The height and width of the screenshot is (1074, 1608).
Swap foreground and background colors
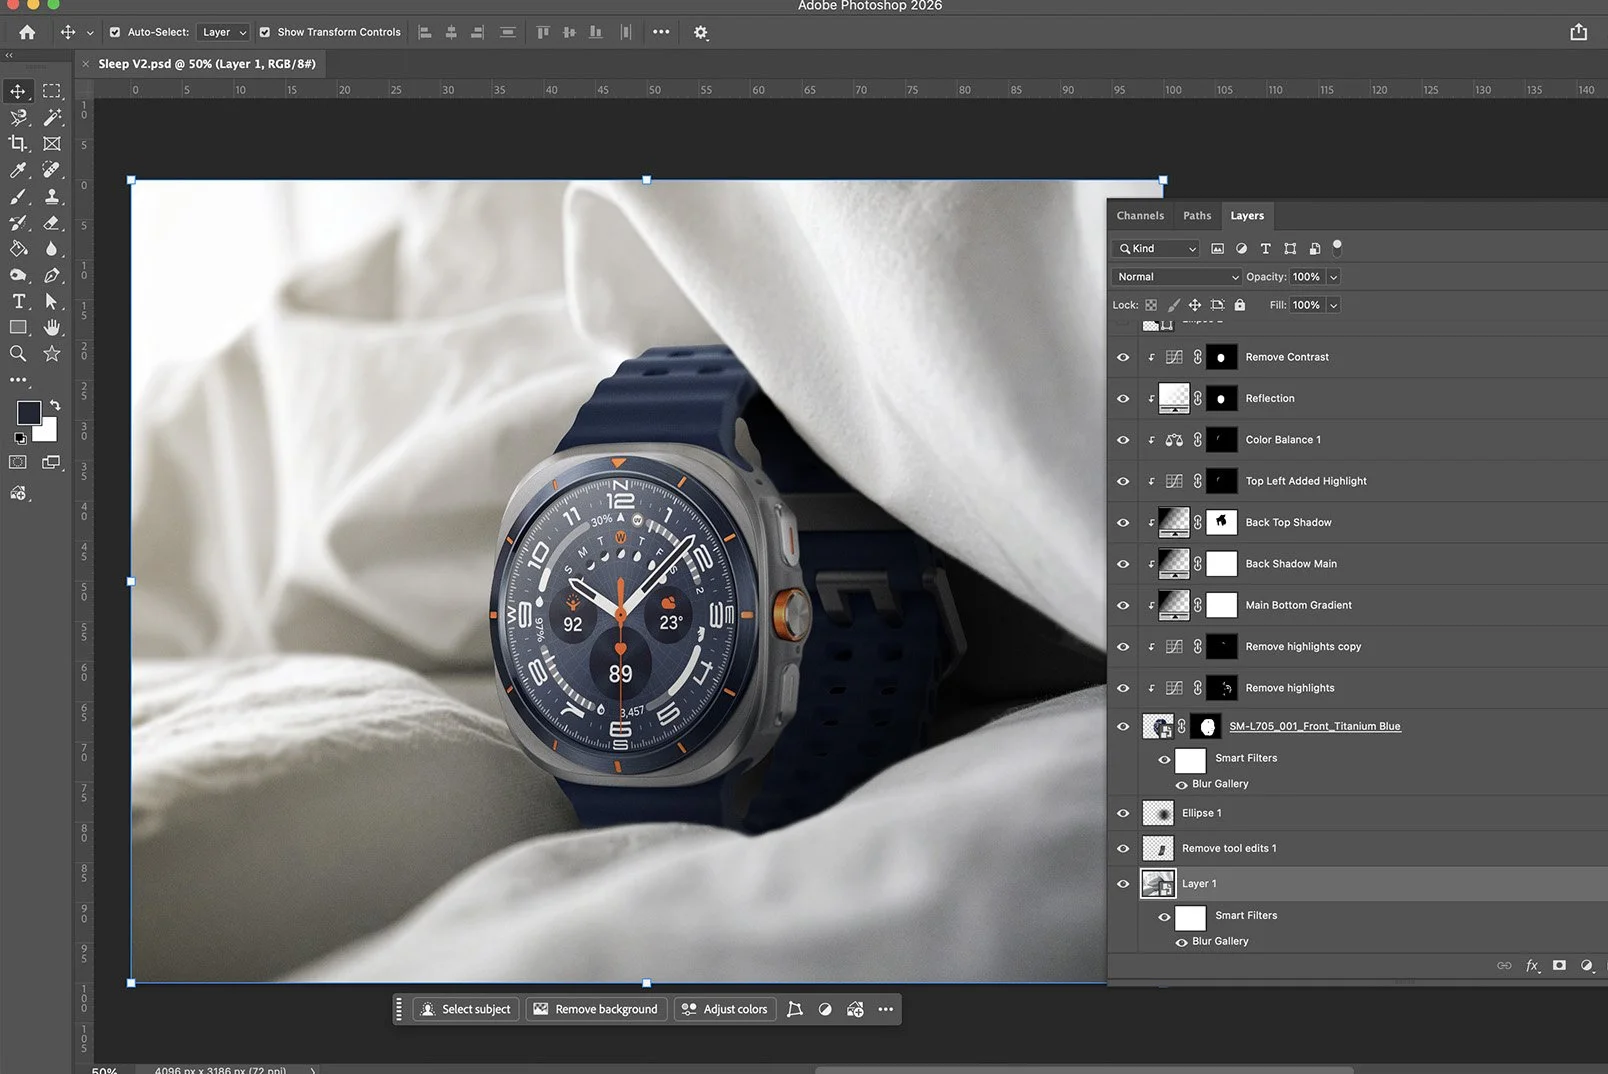coord(55,405)
